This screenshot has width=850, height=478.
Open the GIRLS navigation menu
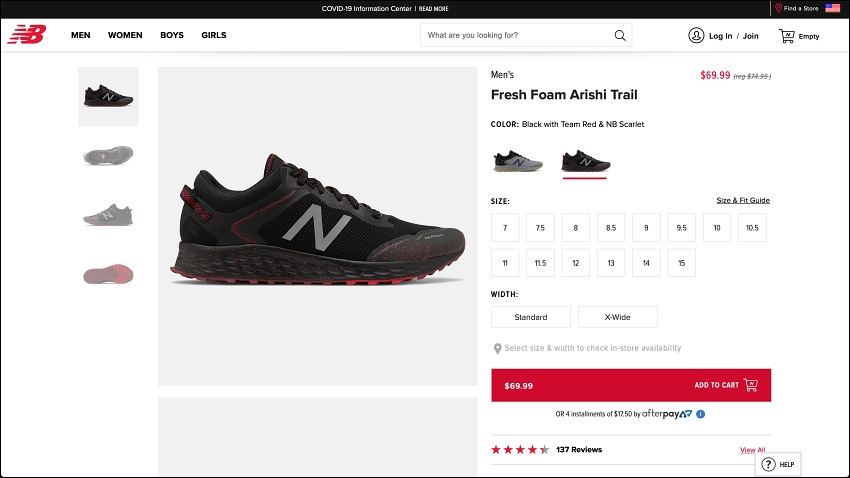(214, 35)
